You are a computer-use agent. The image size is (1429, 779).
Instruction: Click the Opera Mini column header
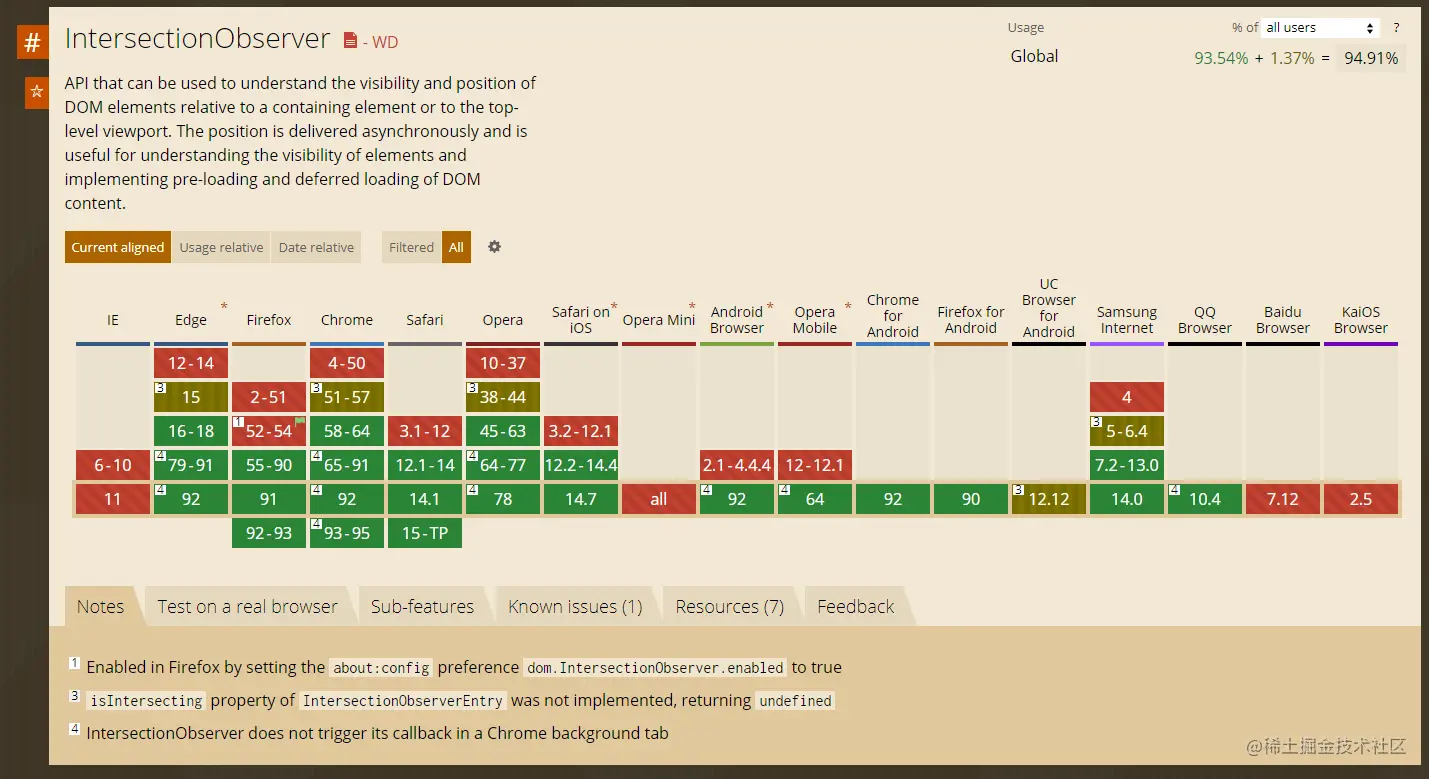pos(659,320)
